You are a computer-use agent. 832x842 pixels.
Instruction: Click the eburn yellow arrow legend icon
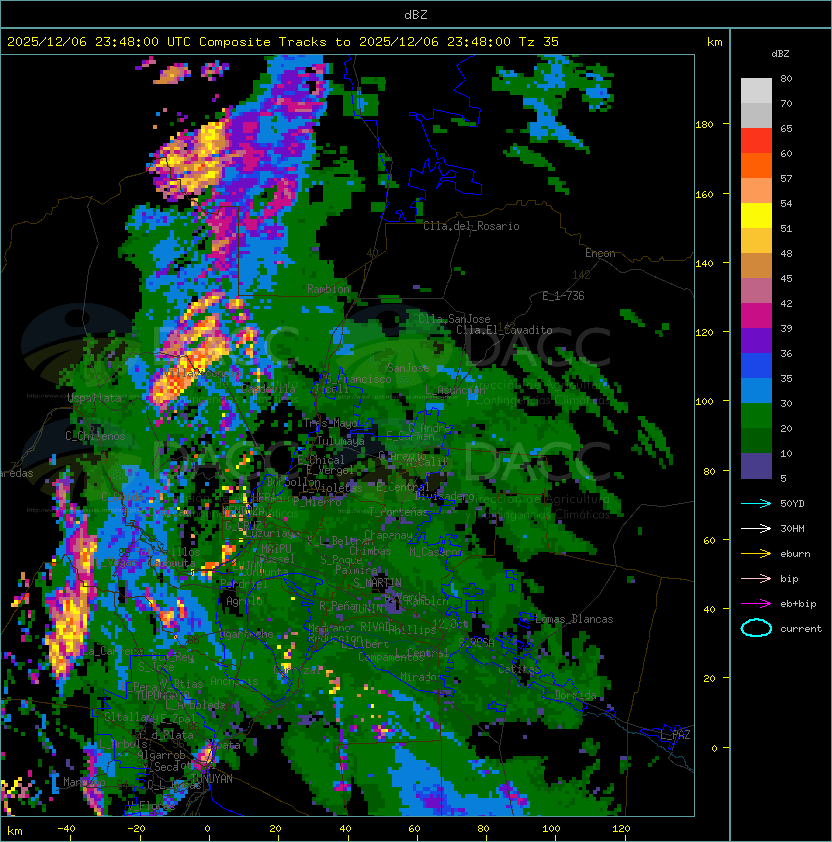click(756, 553)
